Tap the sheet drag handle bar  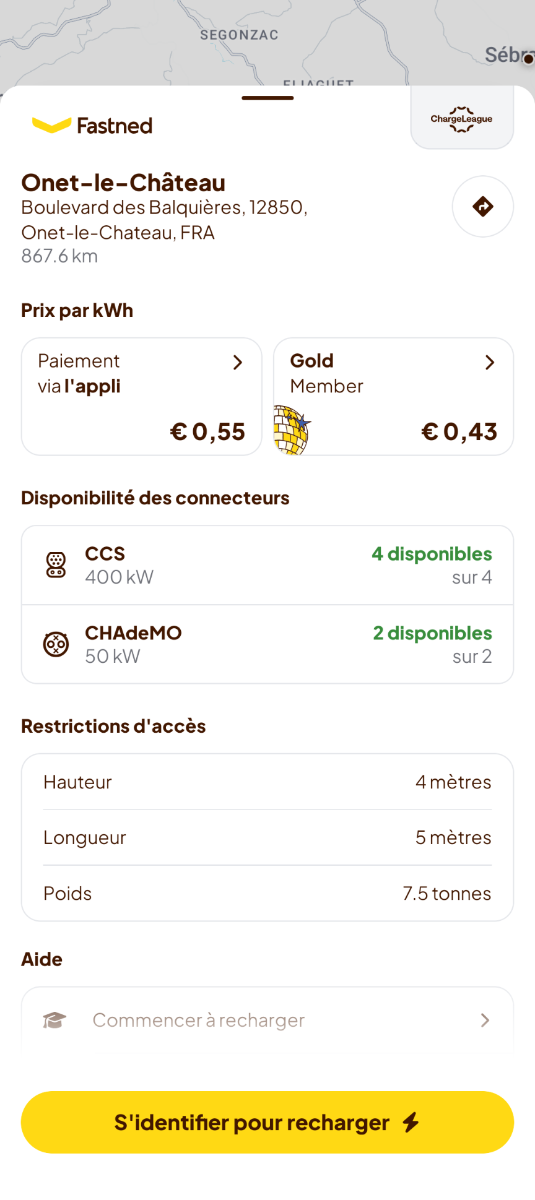coord(267,98)
